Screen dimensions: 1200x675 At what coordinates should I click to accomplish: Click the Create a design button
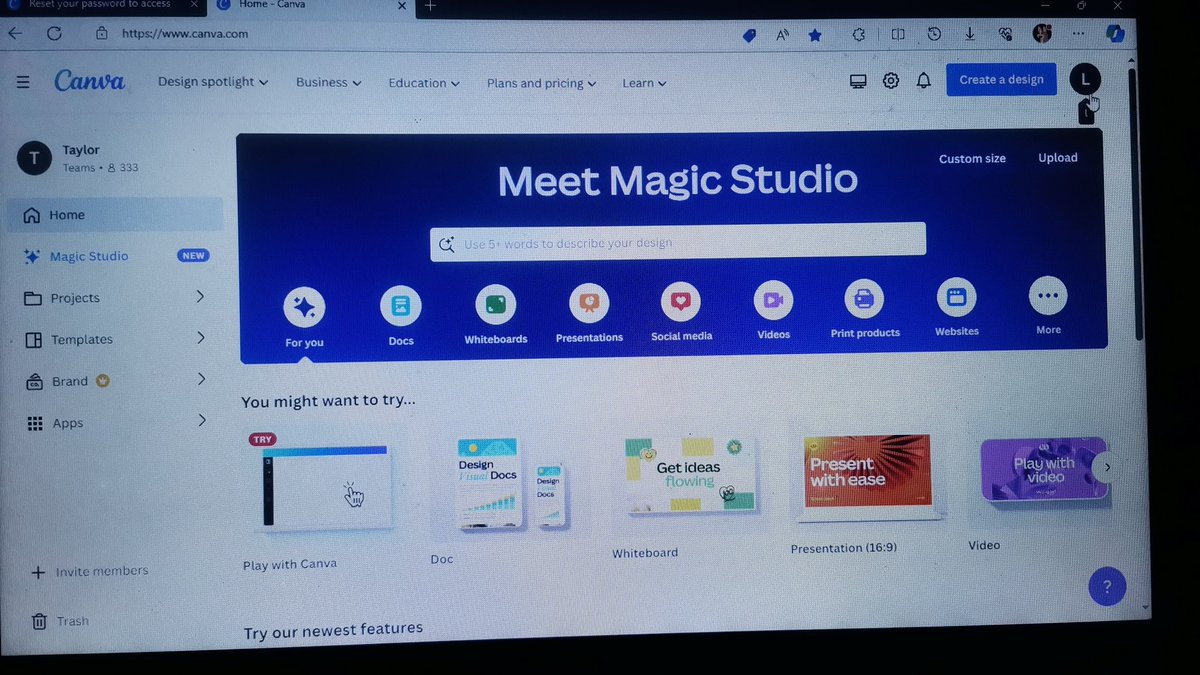1001,80
